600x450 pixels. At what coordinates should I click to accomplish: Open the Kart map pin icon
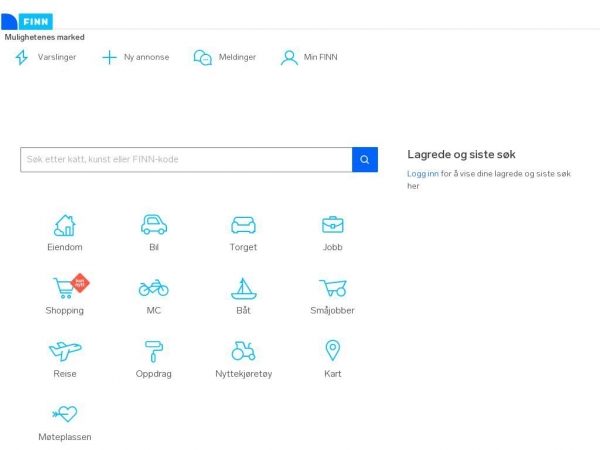coord(333,350)
